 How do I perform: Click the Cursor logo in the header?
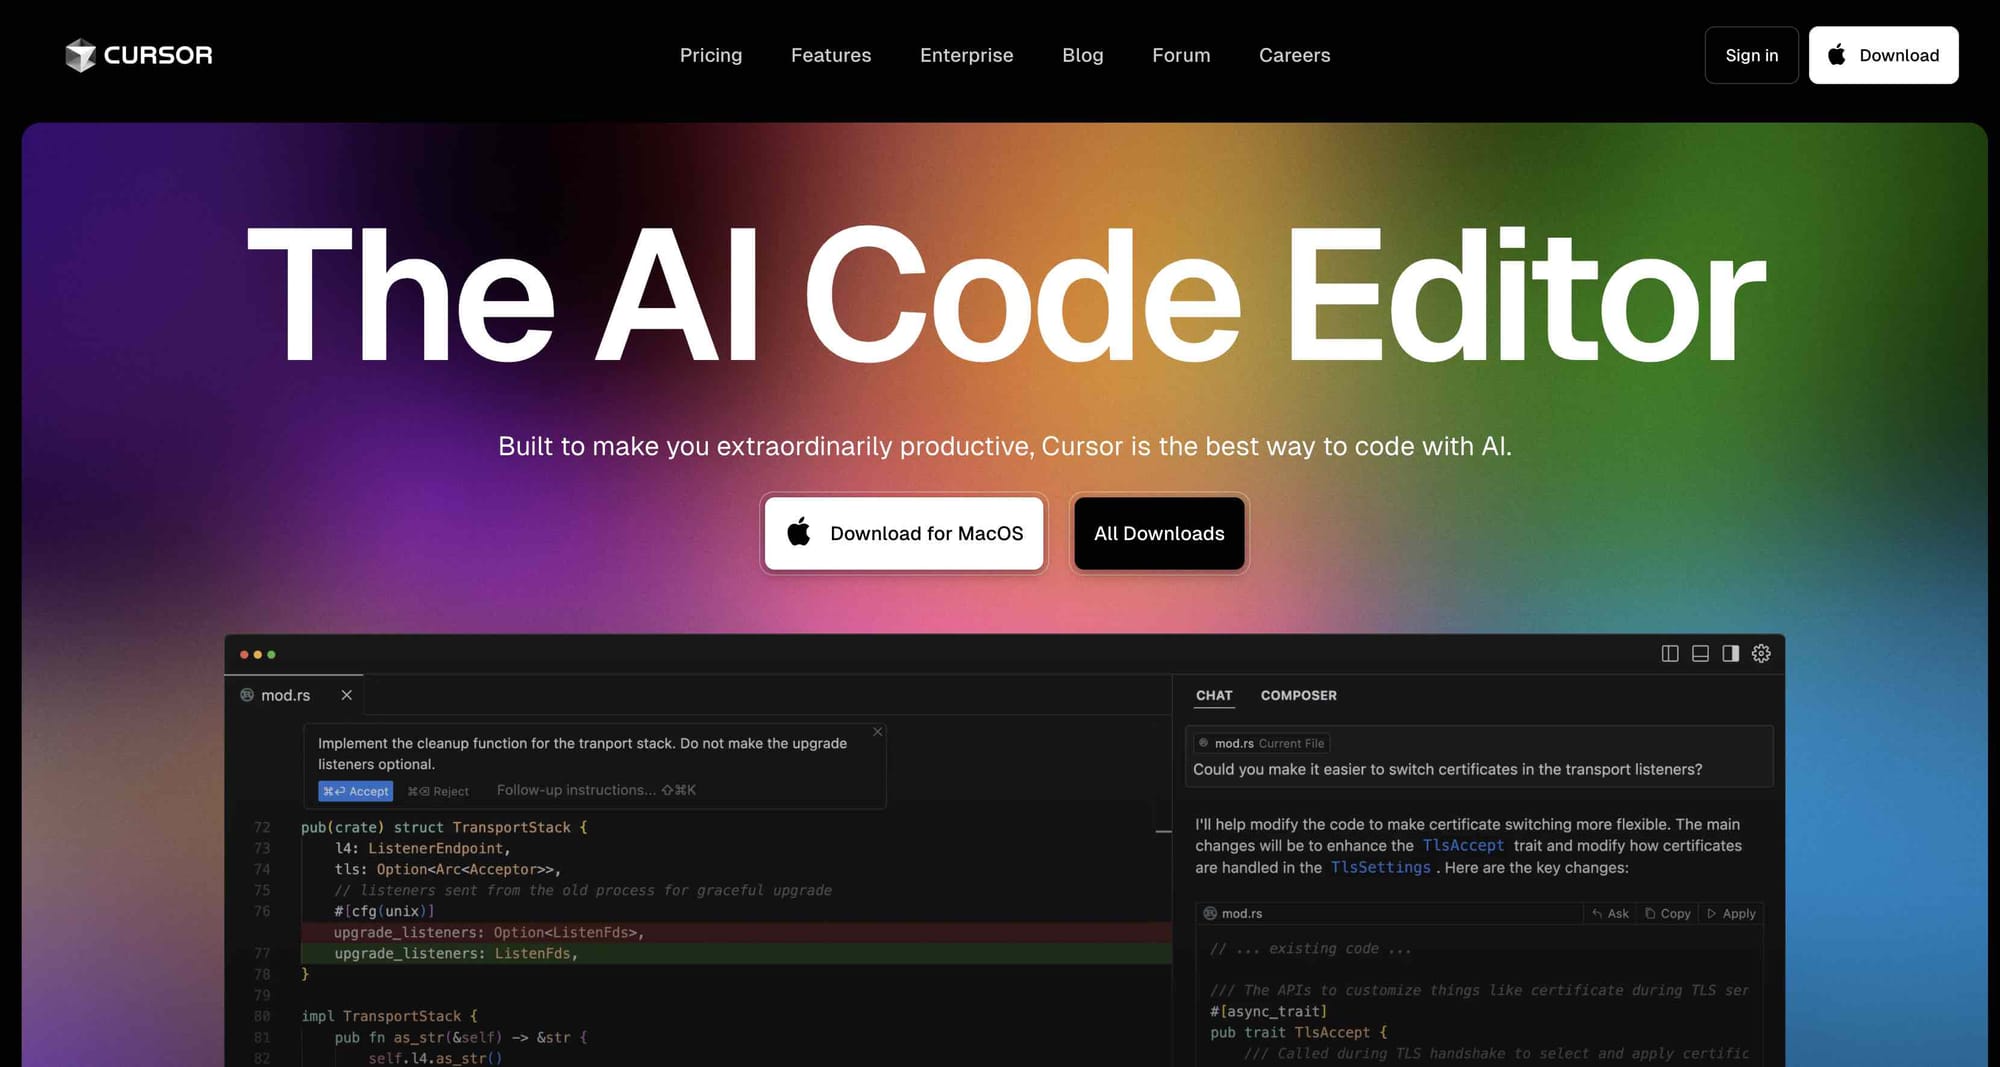tap(139, 55)
